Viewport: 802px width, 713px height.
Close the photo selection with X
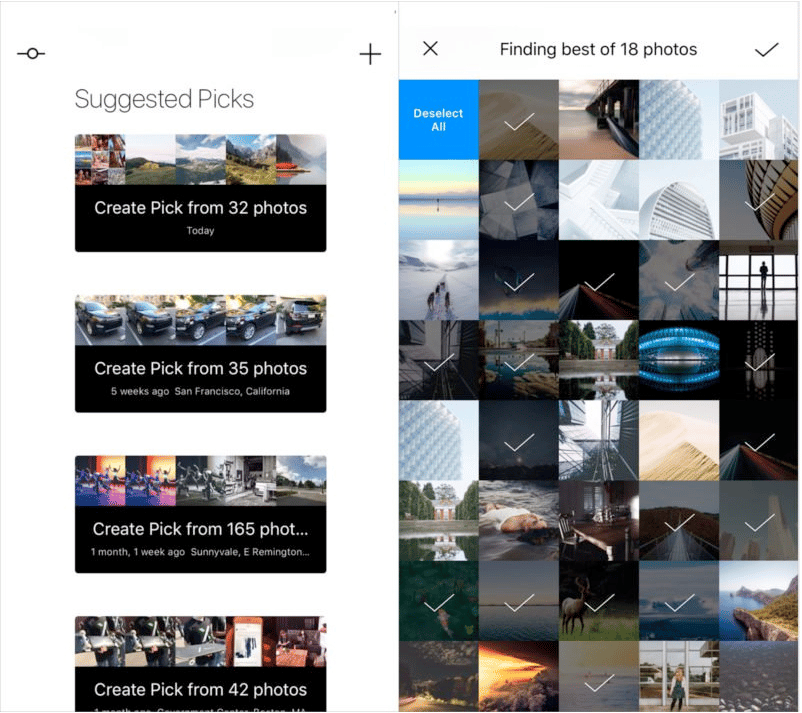click(x=431, y=49)
